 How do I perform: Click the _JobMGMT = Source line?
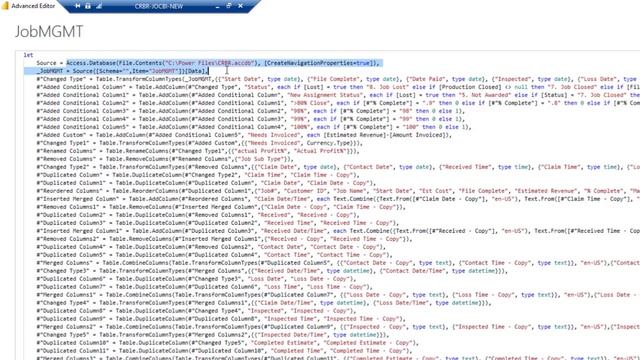click(123, 71)
